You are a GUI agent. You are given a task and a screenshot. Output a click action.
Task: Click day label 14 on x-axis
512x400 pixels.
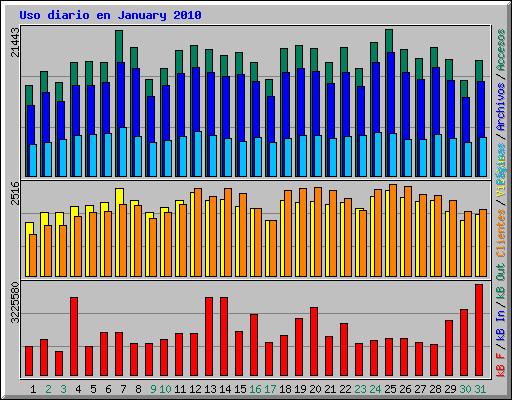click(x=225, y=389)
